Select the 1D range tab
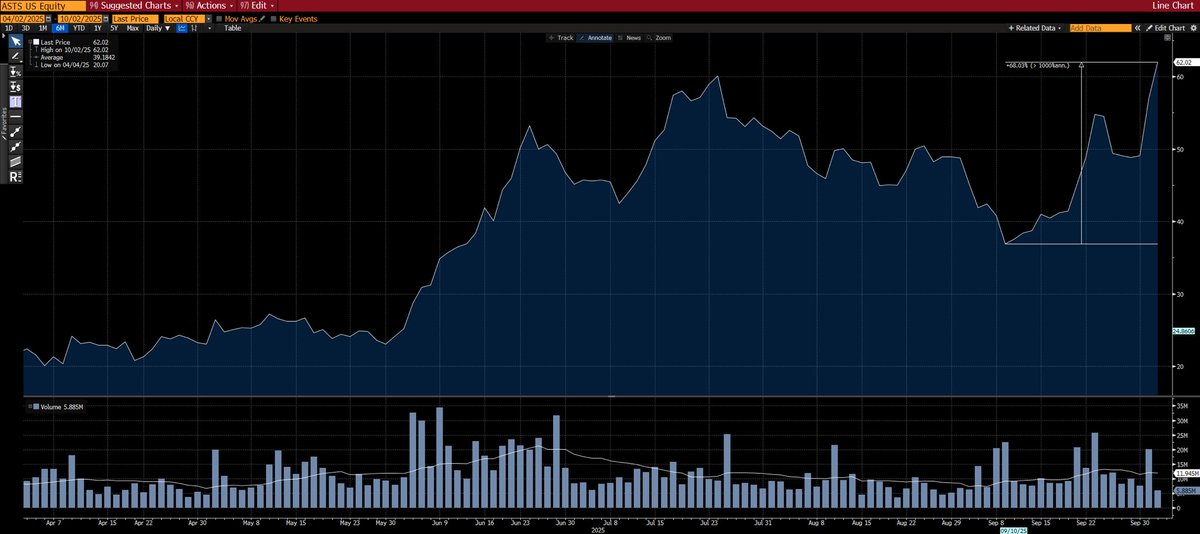The height and width of the screenshot is (534, 1200). tap(9, 28)
